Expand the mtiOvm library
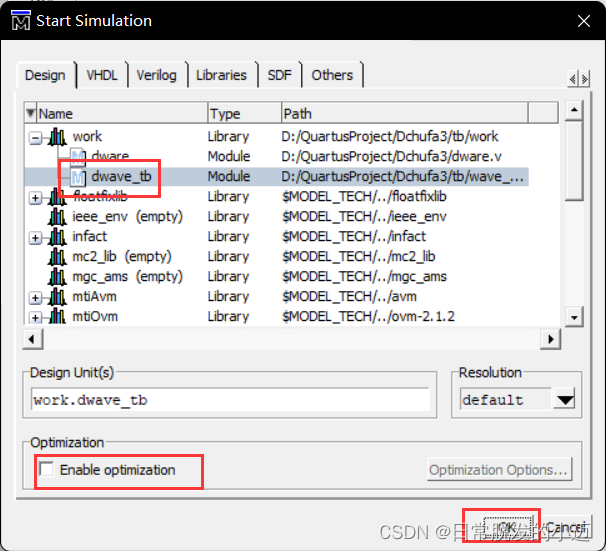The height and width of the screenshot is (551, 606). (x=35, y=317)
